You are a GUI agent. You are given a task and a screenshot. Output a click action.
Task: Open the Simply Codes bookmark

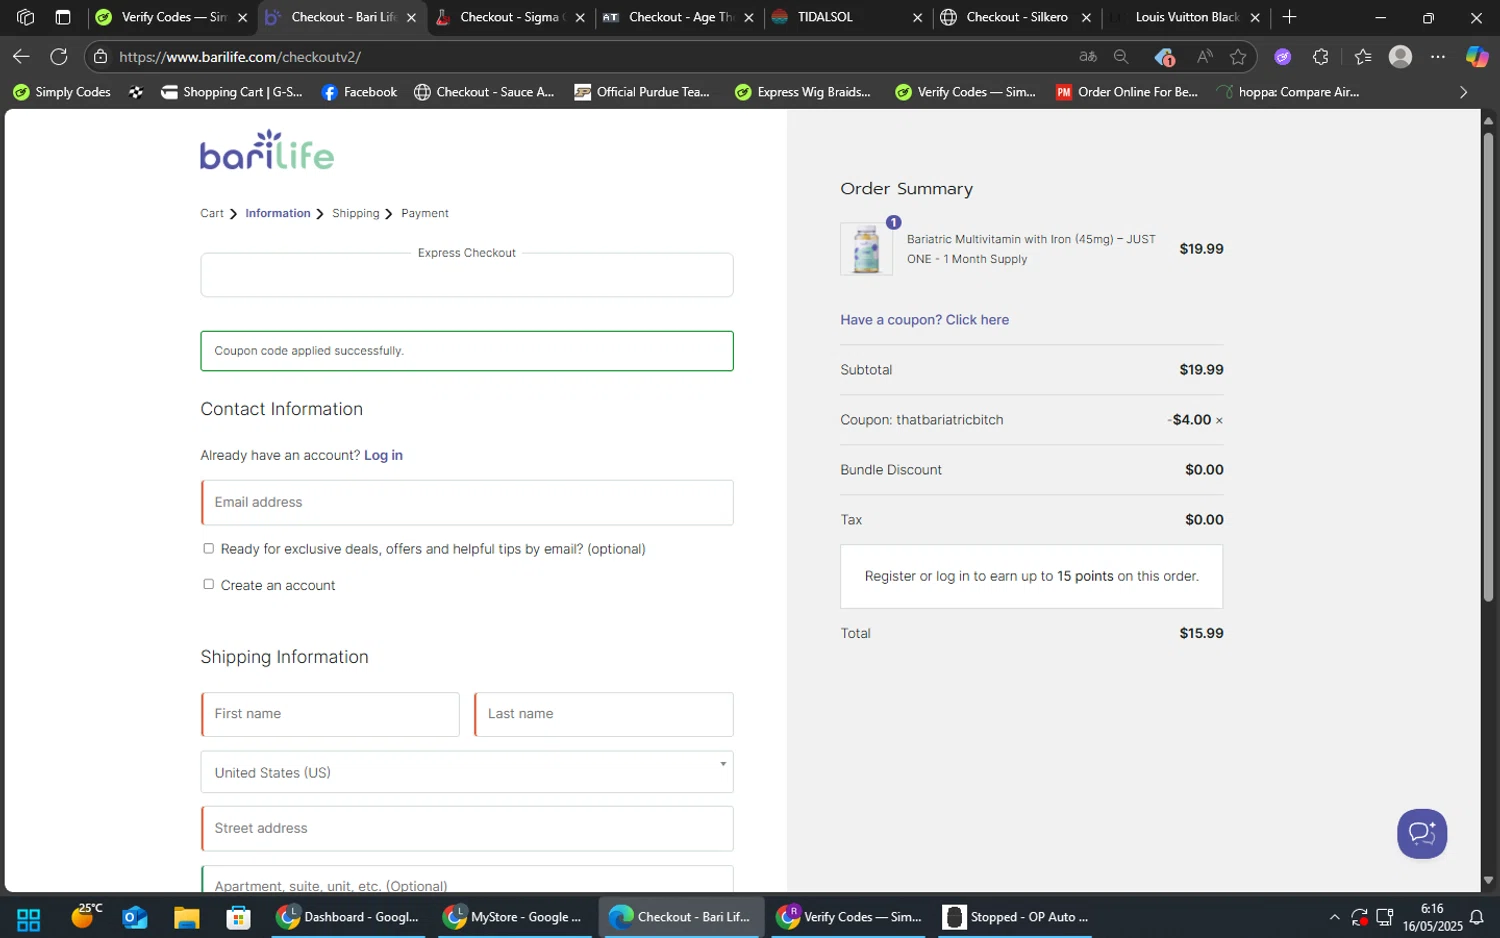pyautogui.click(x=62, y=92)
